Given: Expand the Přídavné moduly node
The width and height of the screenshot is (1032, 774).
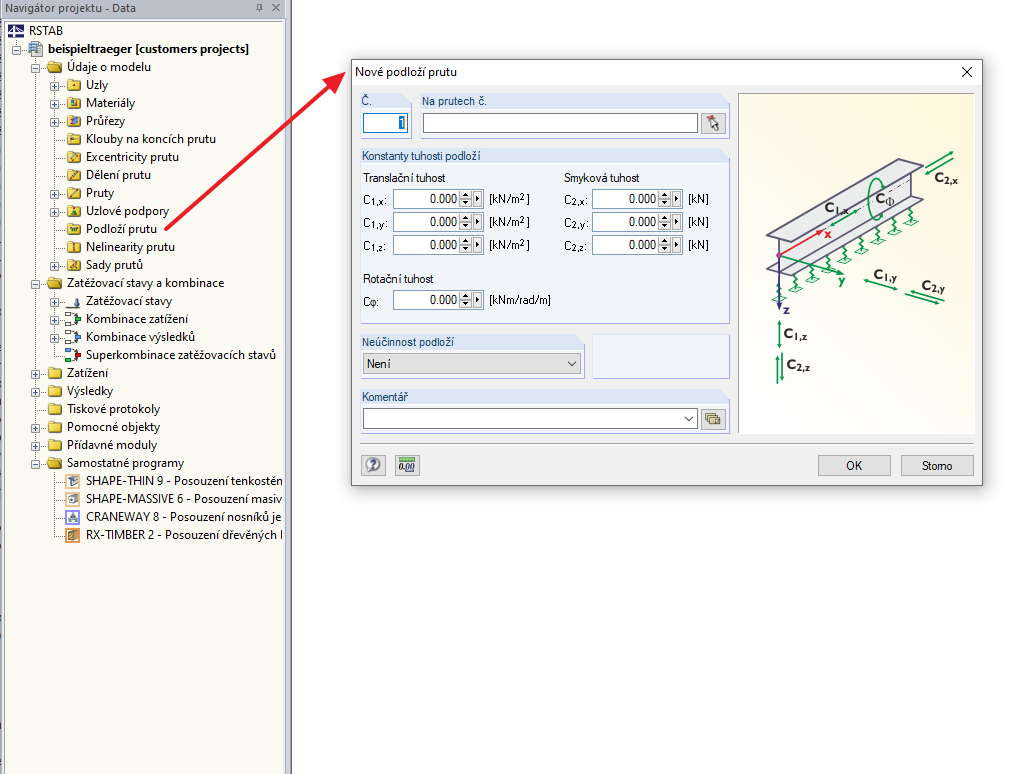Looking at the screenshot, I should pyautogui.click(x=36, y=446).
